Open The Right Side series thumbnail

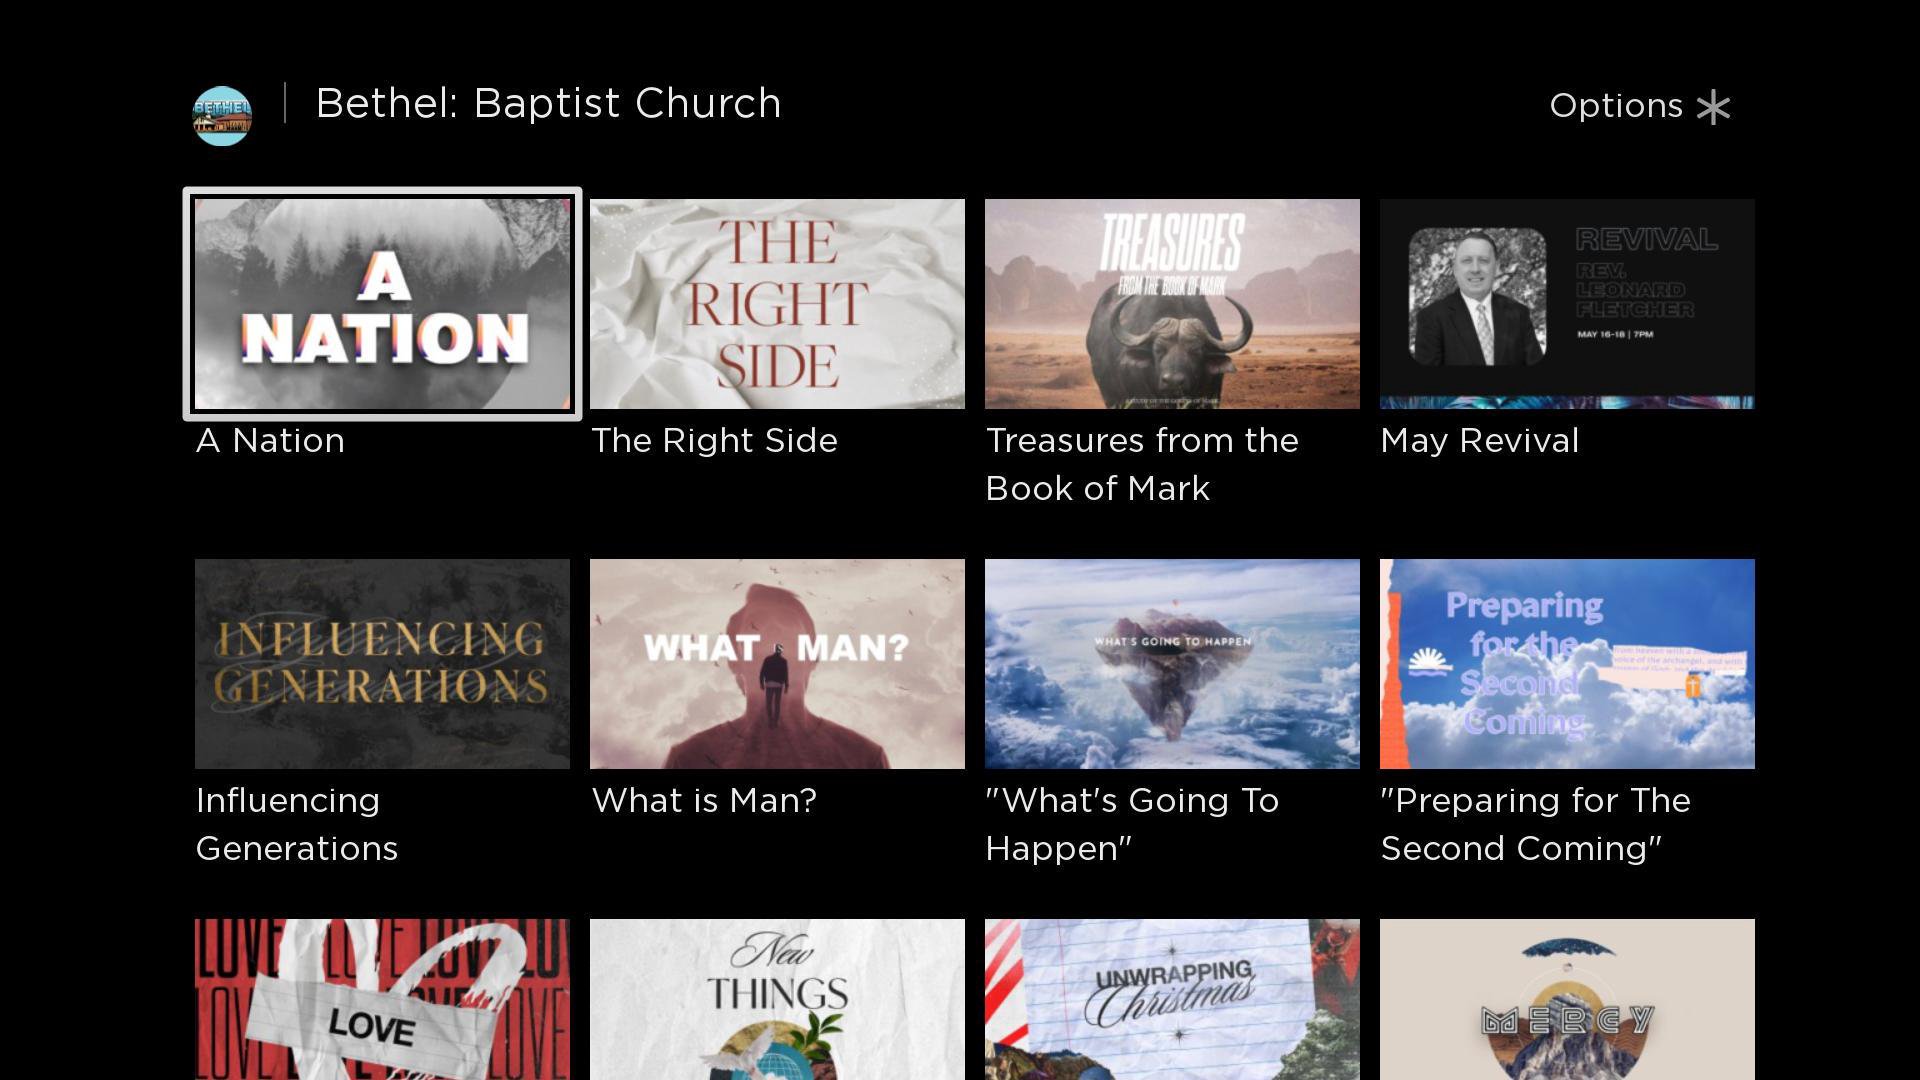(x=777, y=304)
